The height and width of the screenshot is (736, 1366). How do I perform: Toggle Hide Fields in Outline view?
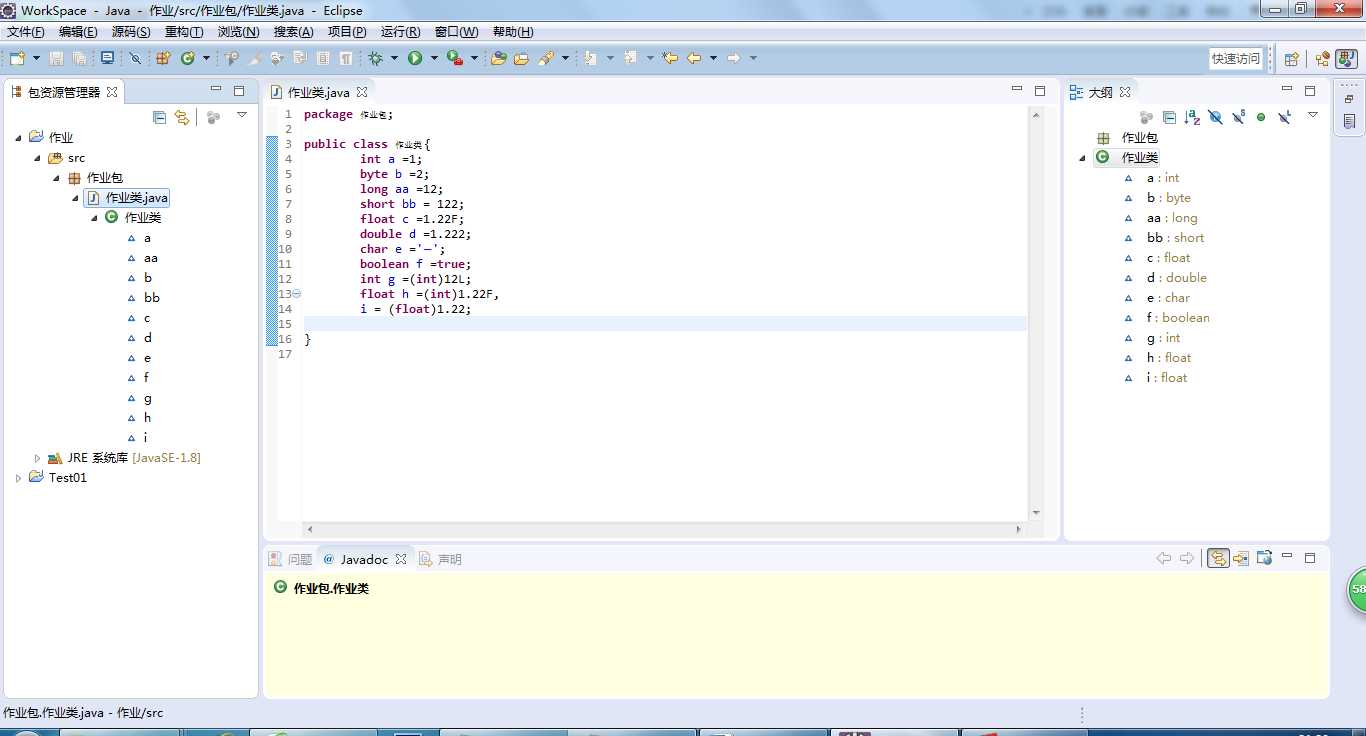point(1215,117)
